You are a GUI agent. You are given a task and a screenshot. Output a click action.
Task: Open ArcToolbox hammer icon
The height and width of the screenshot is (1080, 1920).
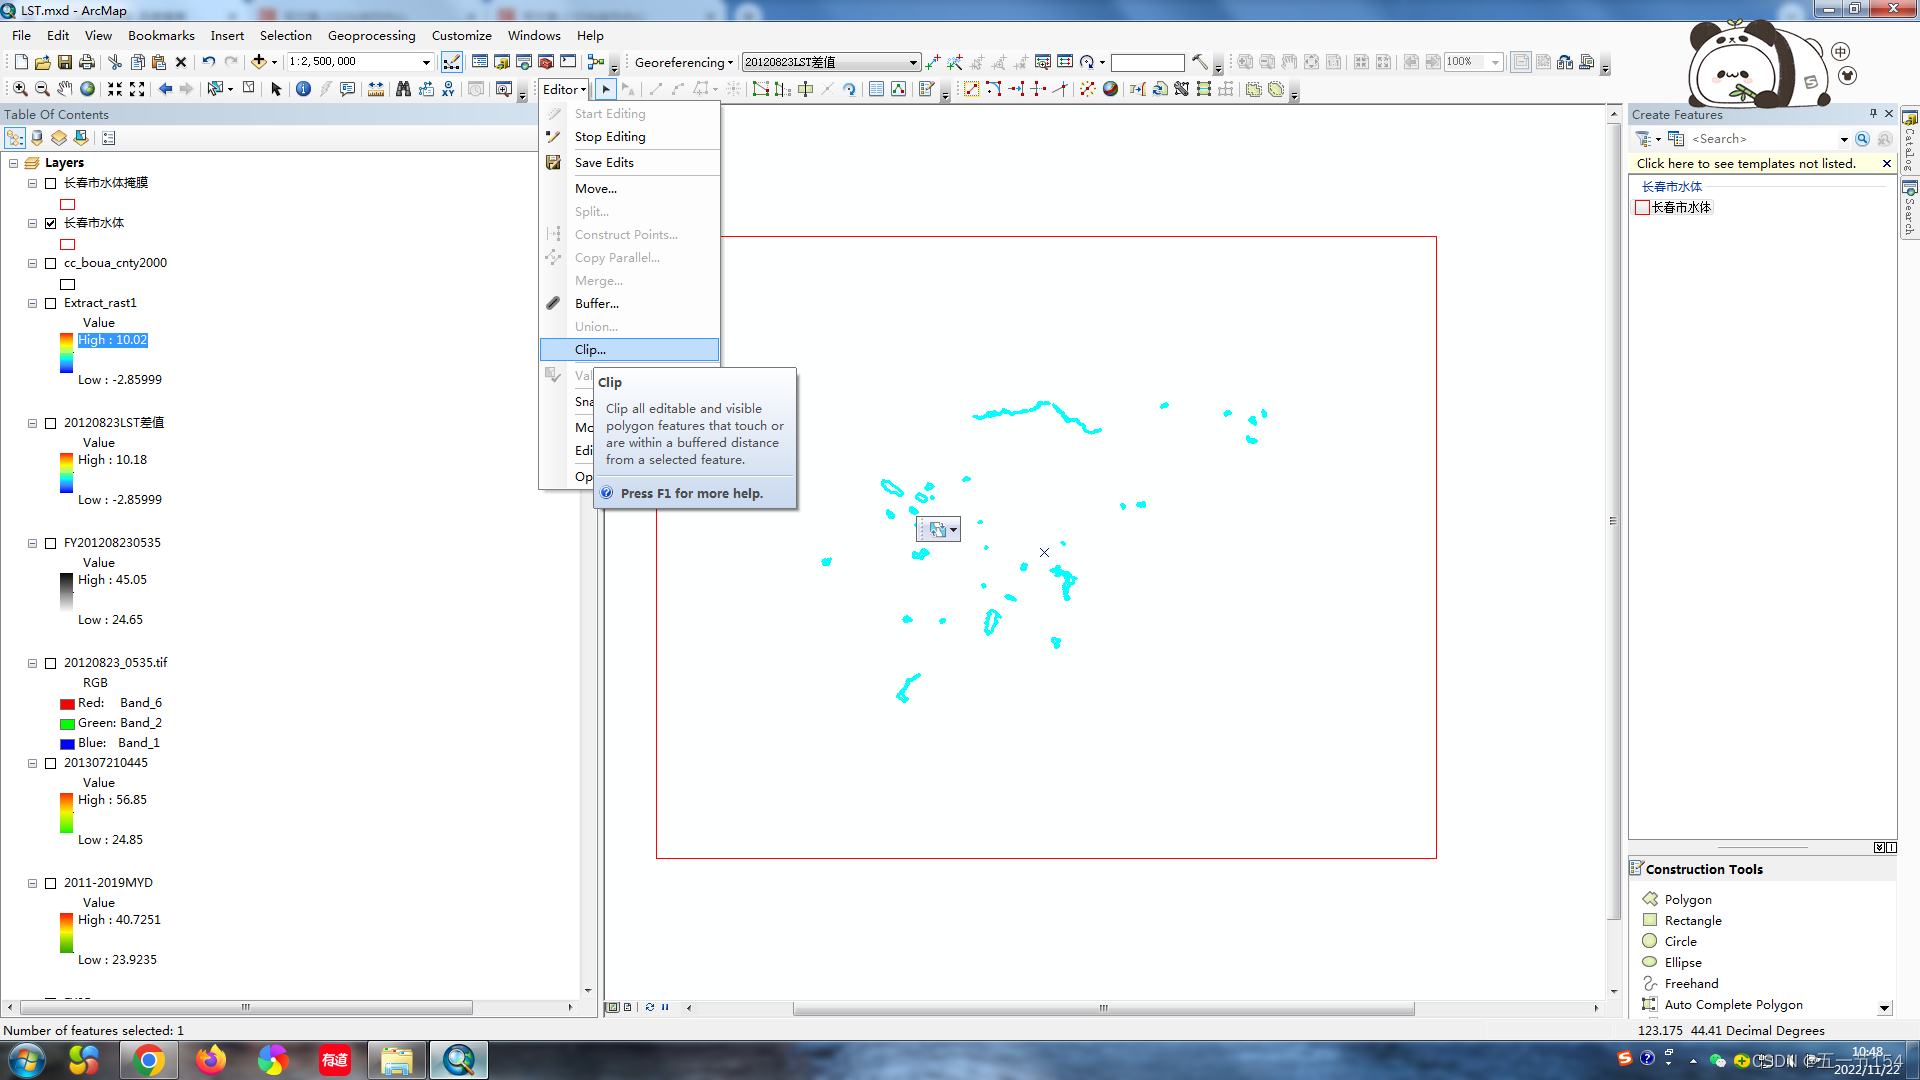point(545,62)
